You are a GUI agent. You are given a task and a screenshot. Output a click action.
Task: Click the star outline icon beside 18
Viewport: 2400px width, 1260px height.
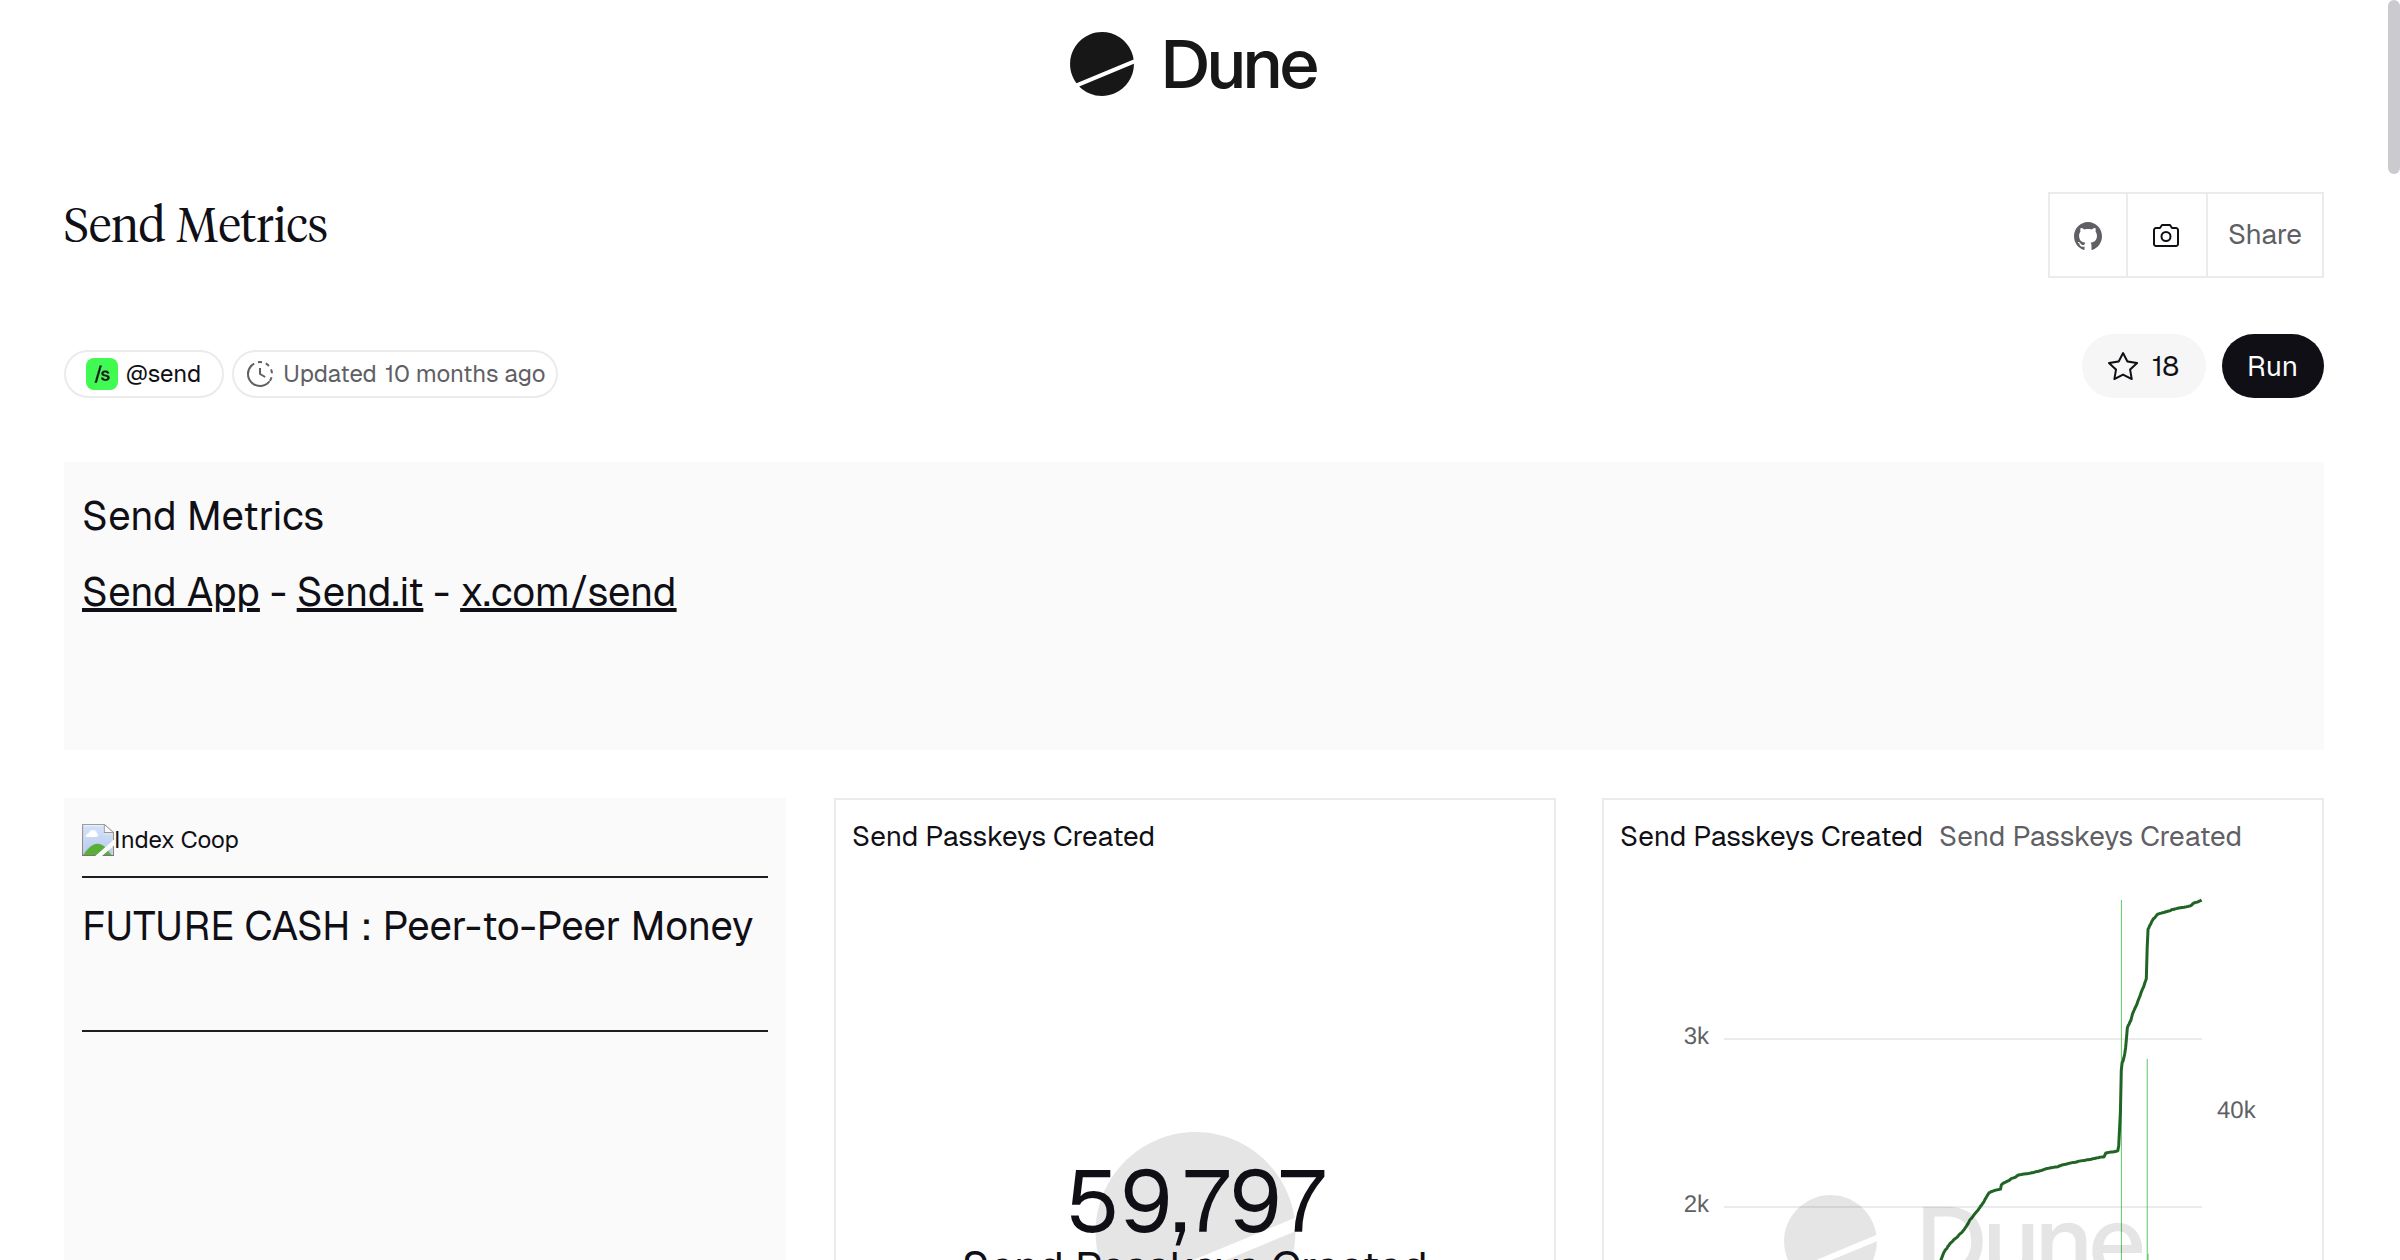(2121, 367)
